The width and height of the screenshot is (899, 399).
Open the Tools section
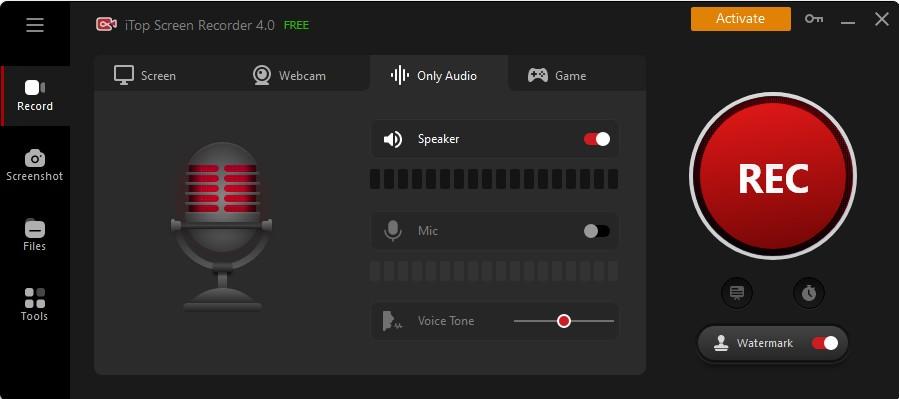pos(34,305)
